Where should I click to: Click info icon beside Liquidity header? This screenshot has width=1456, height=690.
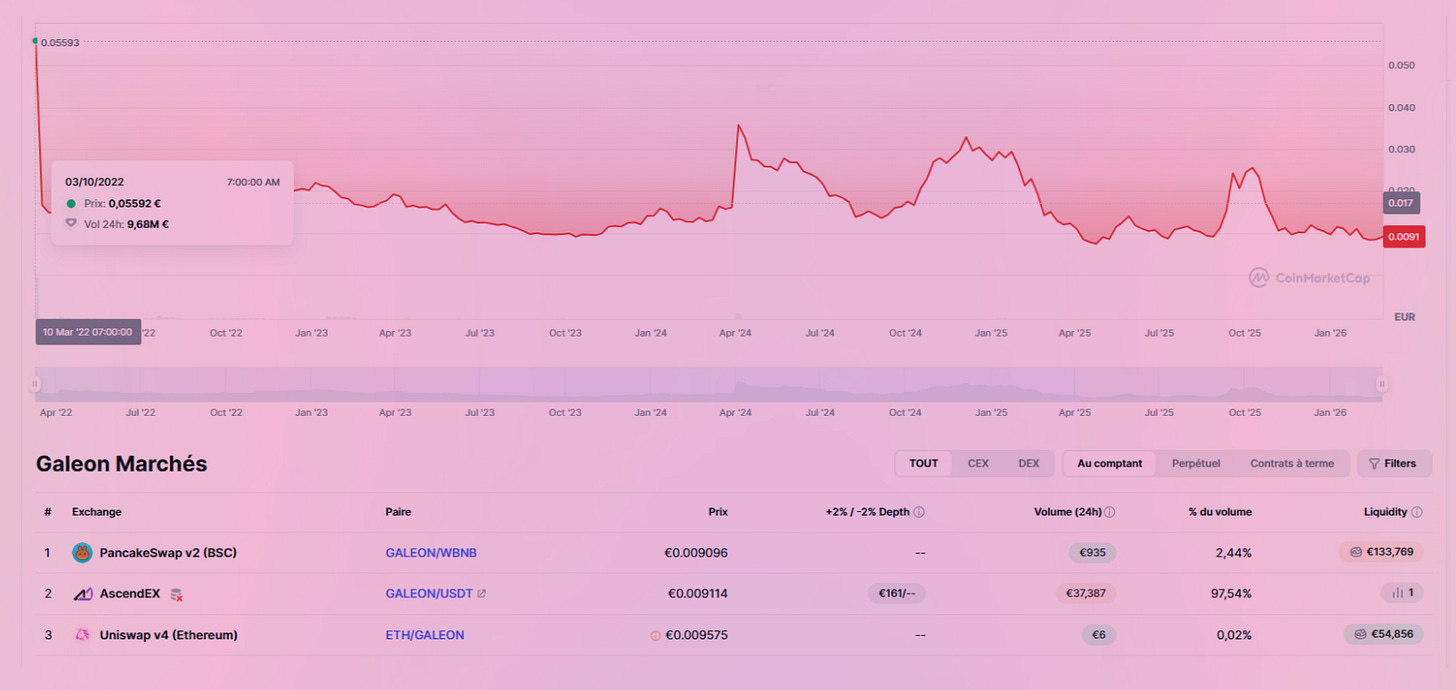(x=1417, y=512)
